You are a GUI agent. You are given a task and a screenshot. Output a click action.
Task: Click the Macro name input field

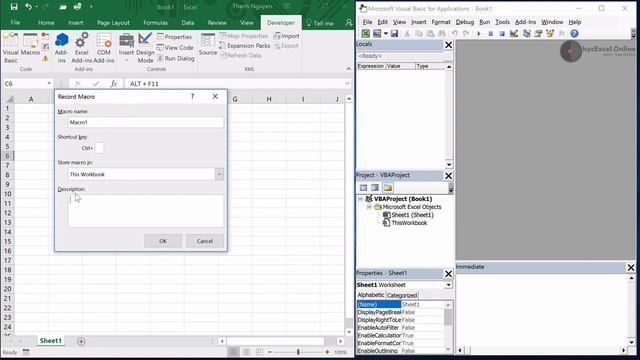pos(146,122)
